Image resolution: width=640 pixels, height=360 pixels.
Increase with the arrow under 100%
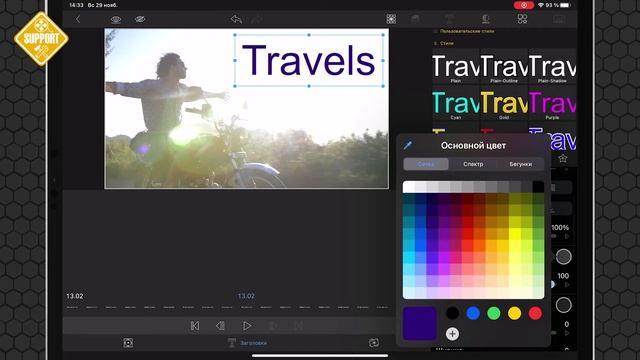coord(567,236)
